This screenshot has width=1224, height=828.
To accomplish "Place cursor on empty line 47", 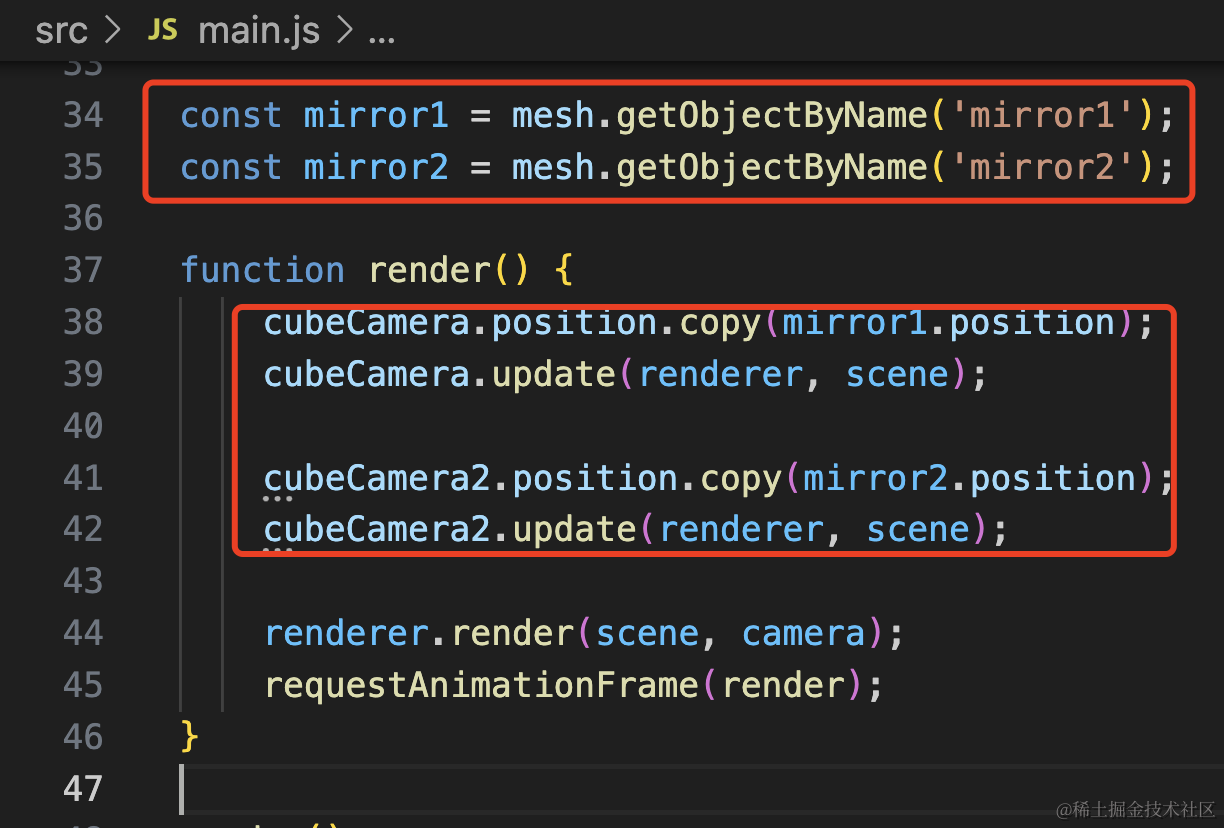I will [700, 789].
